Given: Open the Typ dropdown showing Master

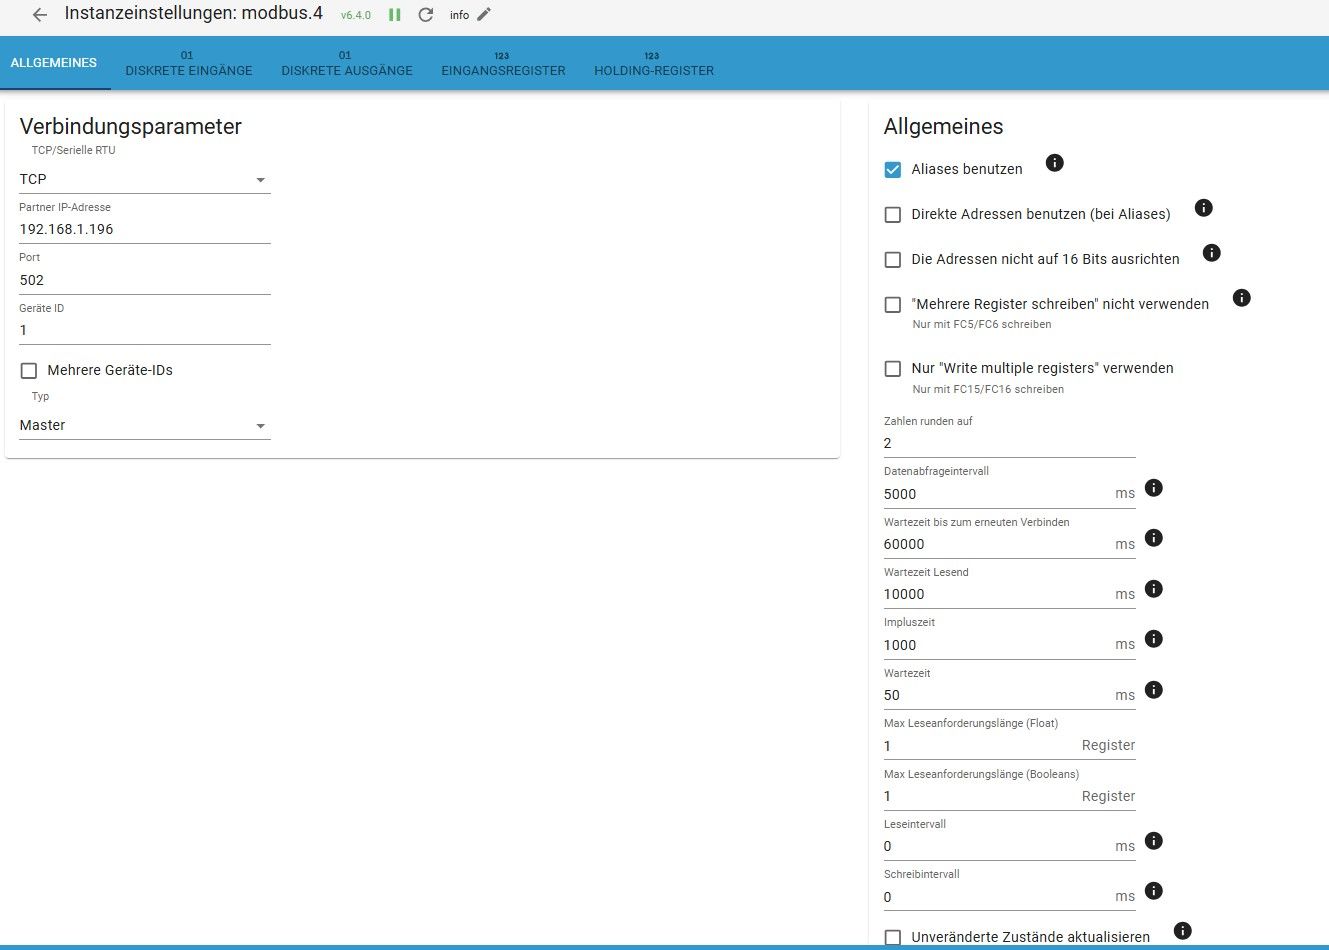Looking at the screenshot, I should 145,425.
